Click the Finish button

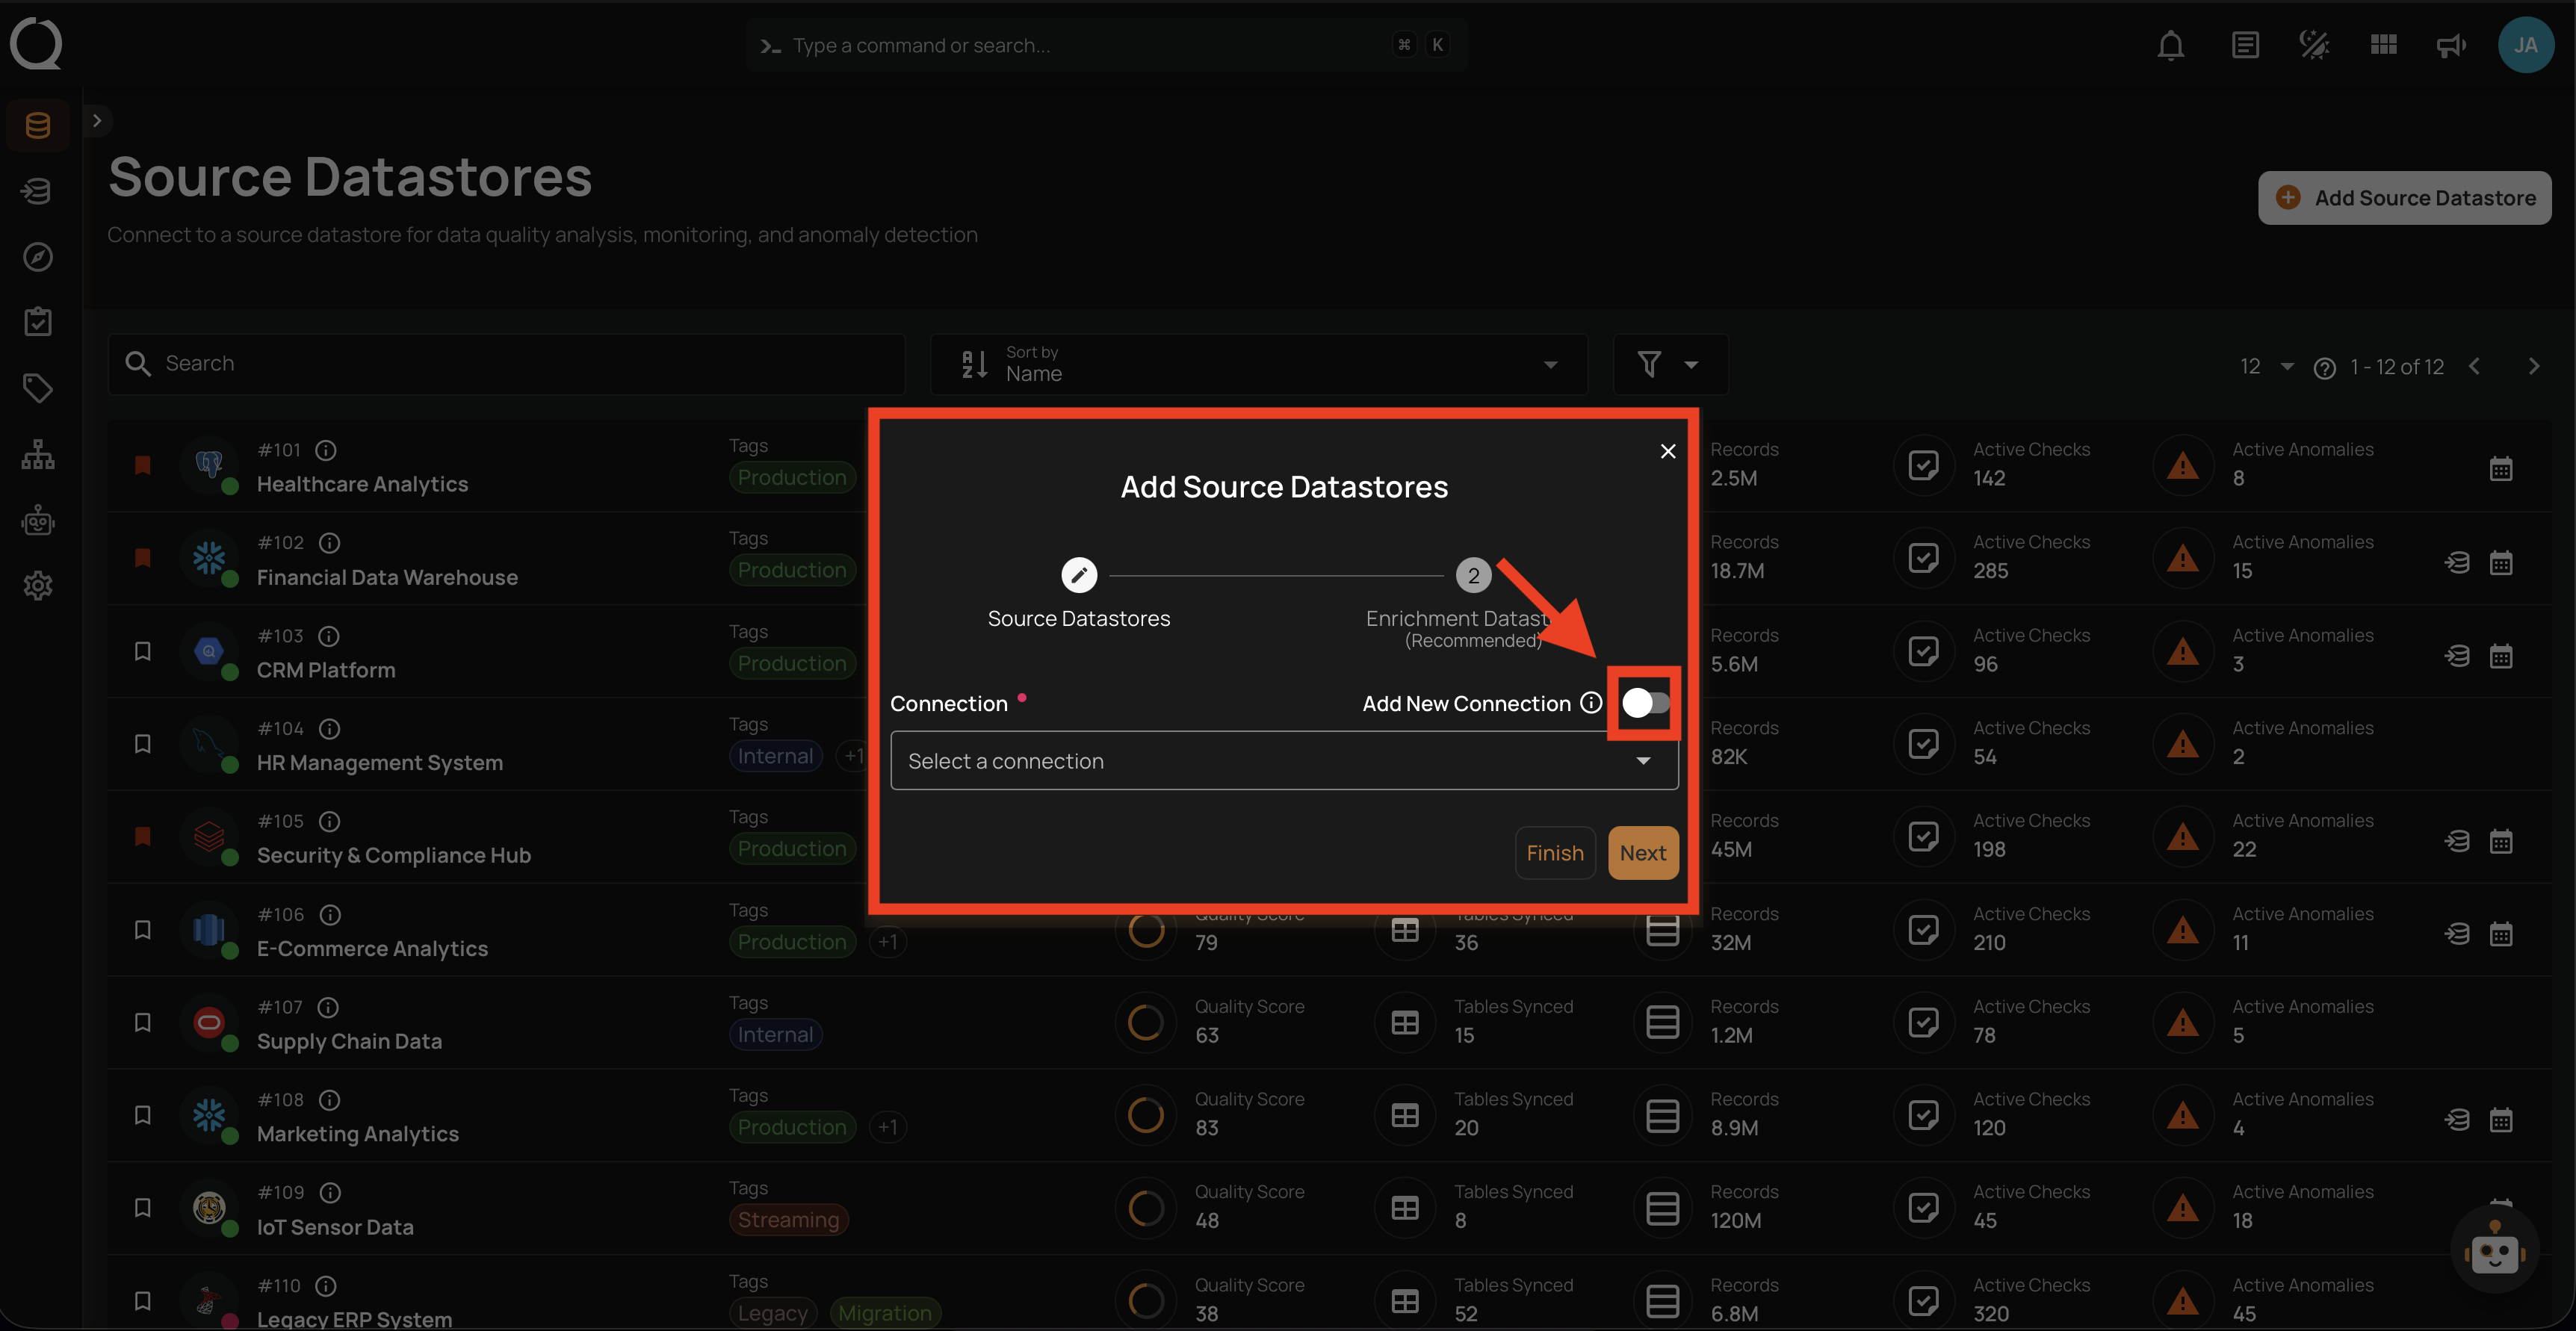(1554, 853)
